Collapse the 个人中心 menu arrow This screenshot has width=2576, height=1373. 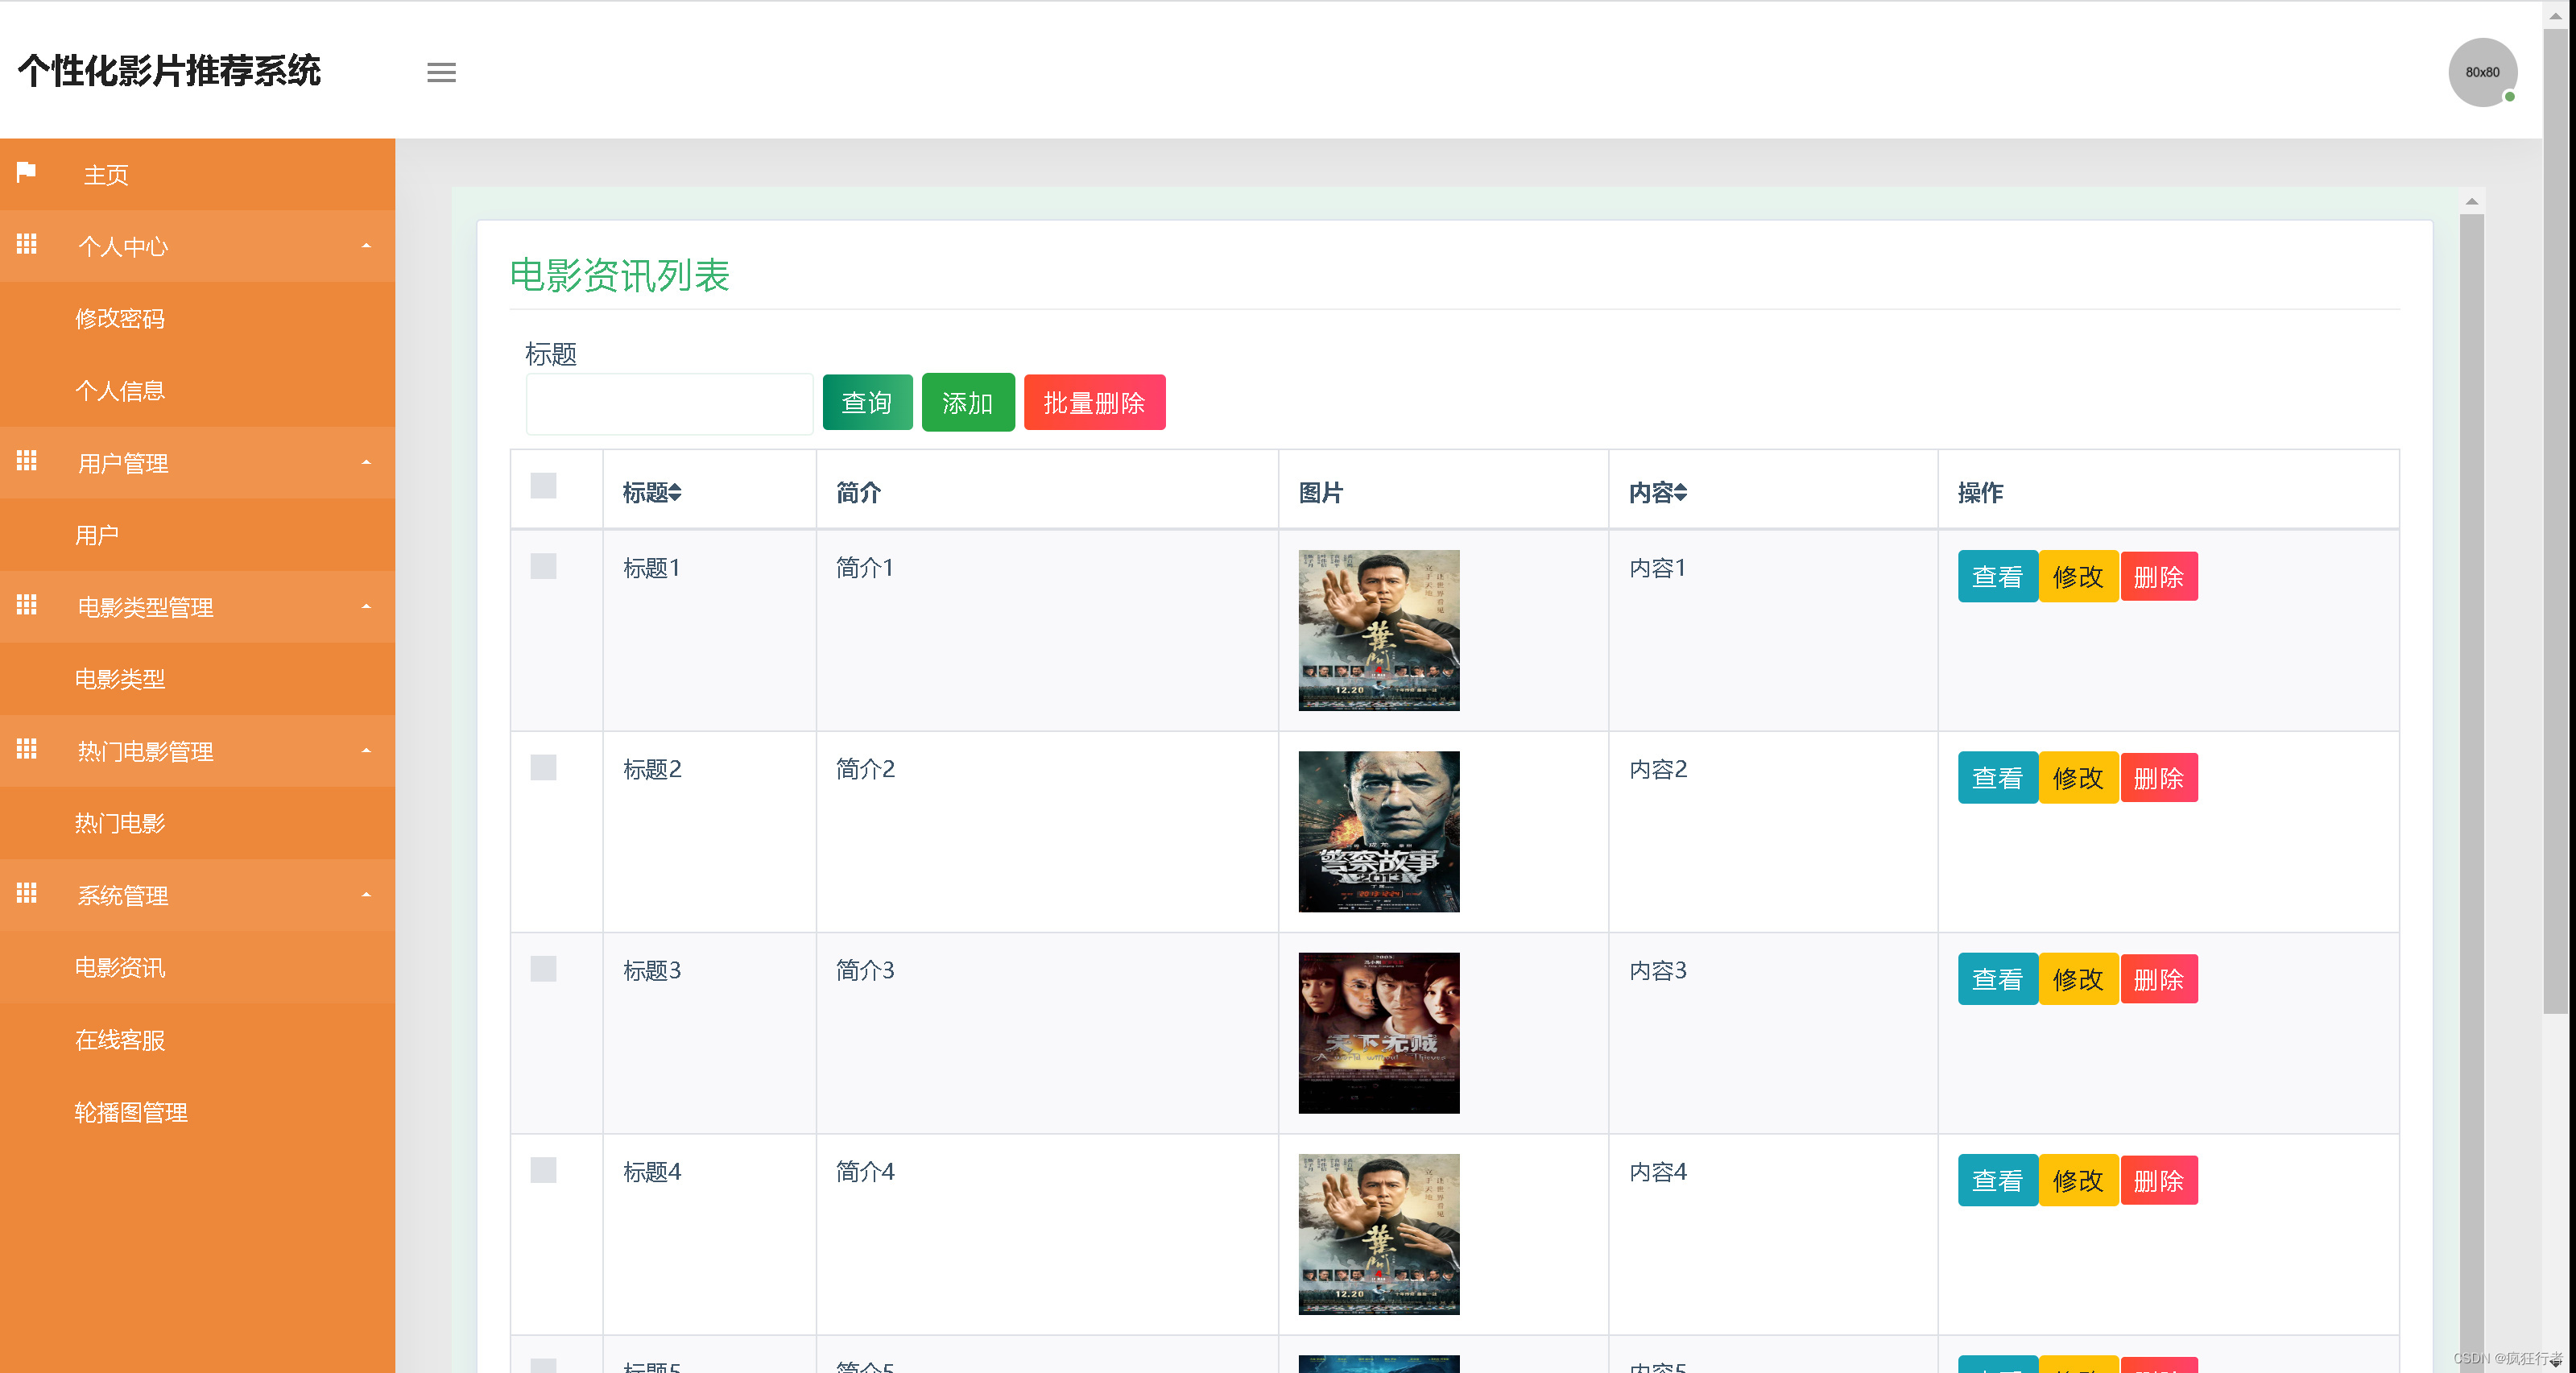(x=366, y=246)
